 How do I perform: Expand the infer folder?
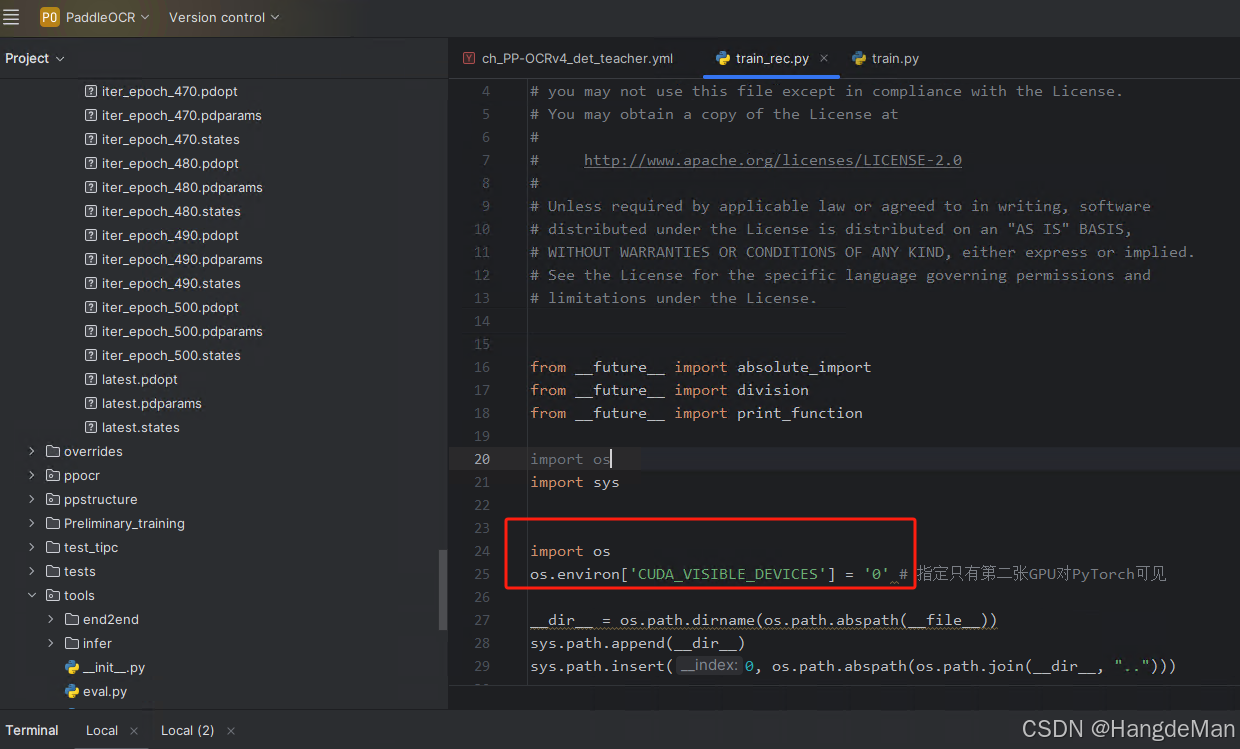(49, 643)
